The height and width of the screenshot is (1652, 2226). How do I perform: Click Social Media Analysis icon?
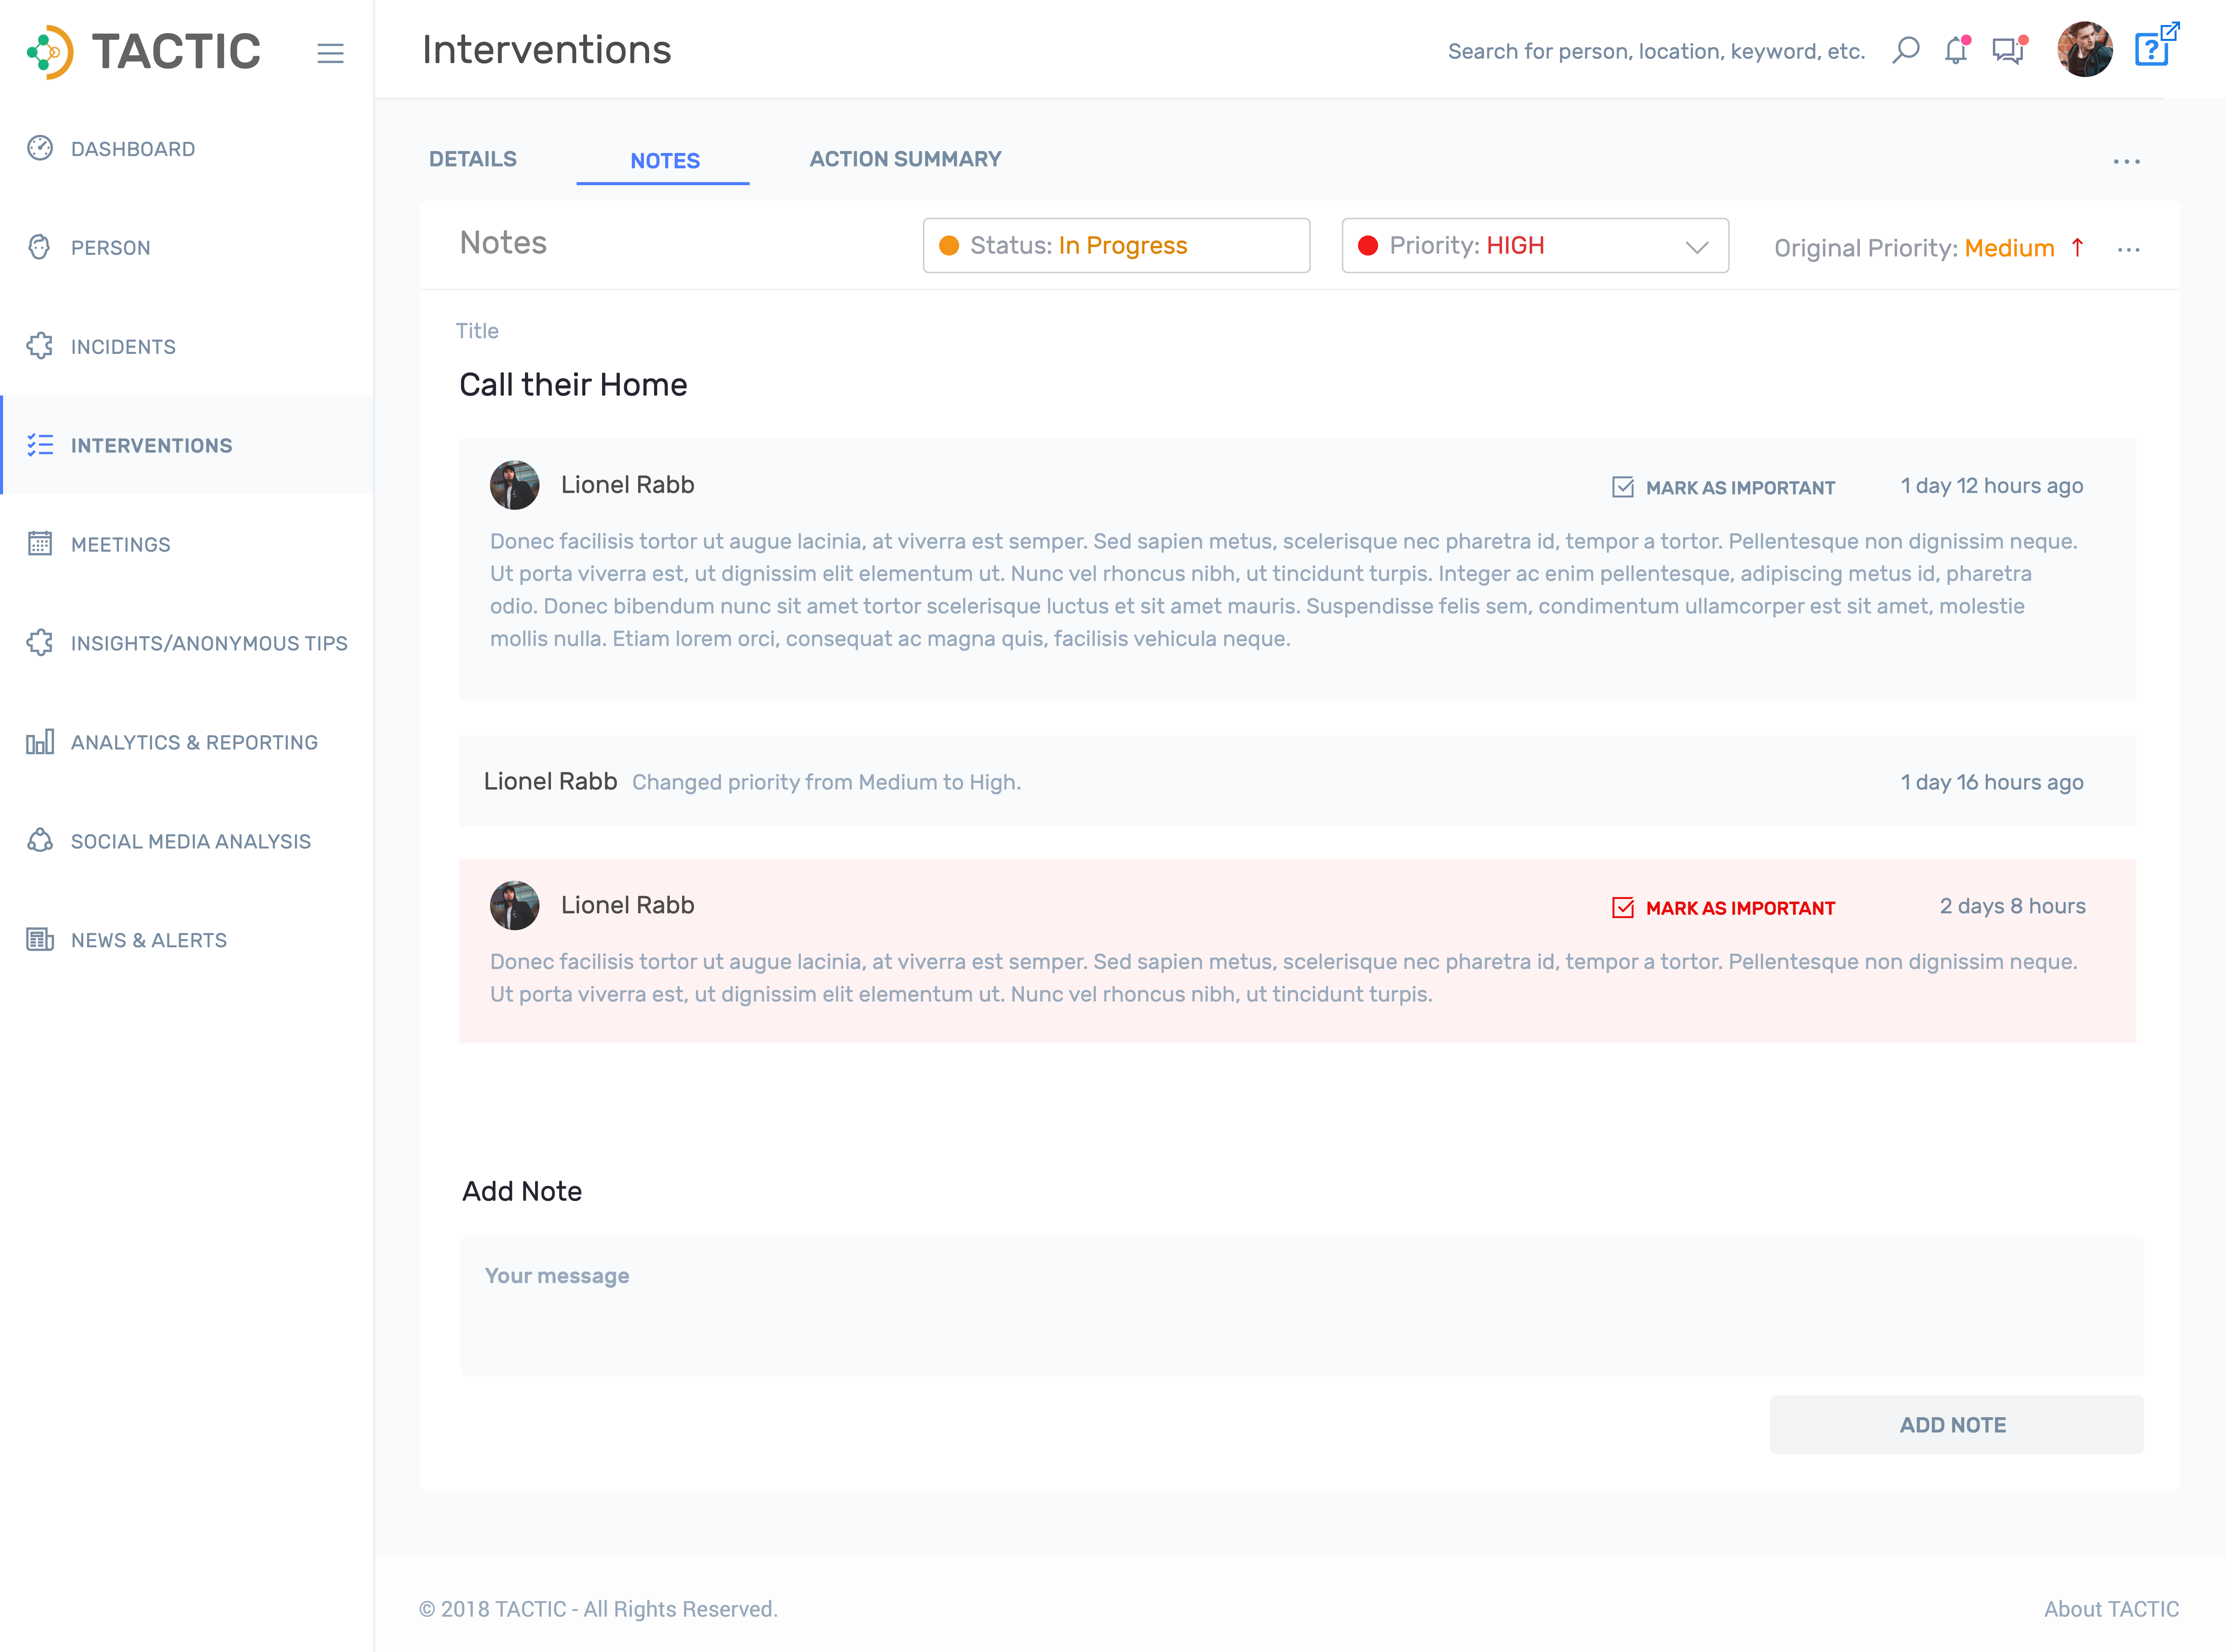tap(40, 840)
